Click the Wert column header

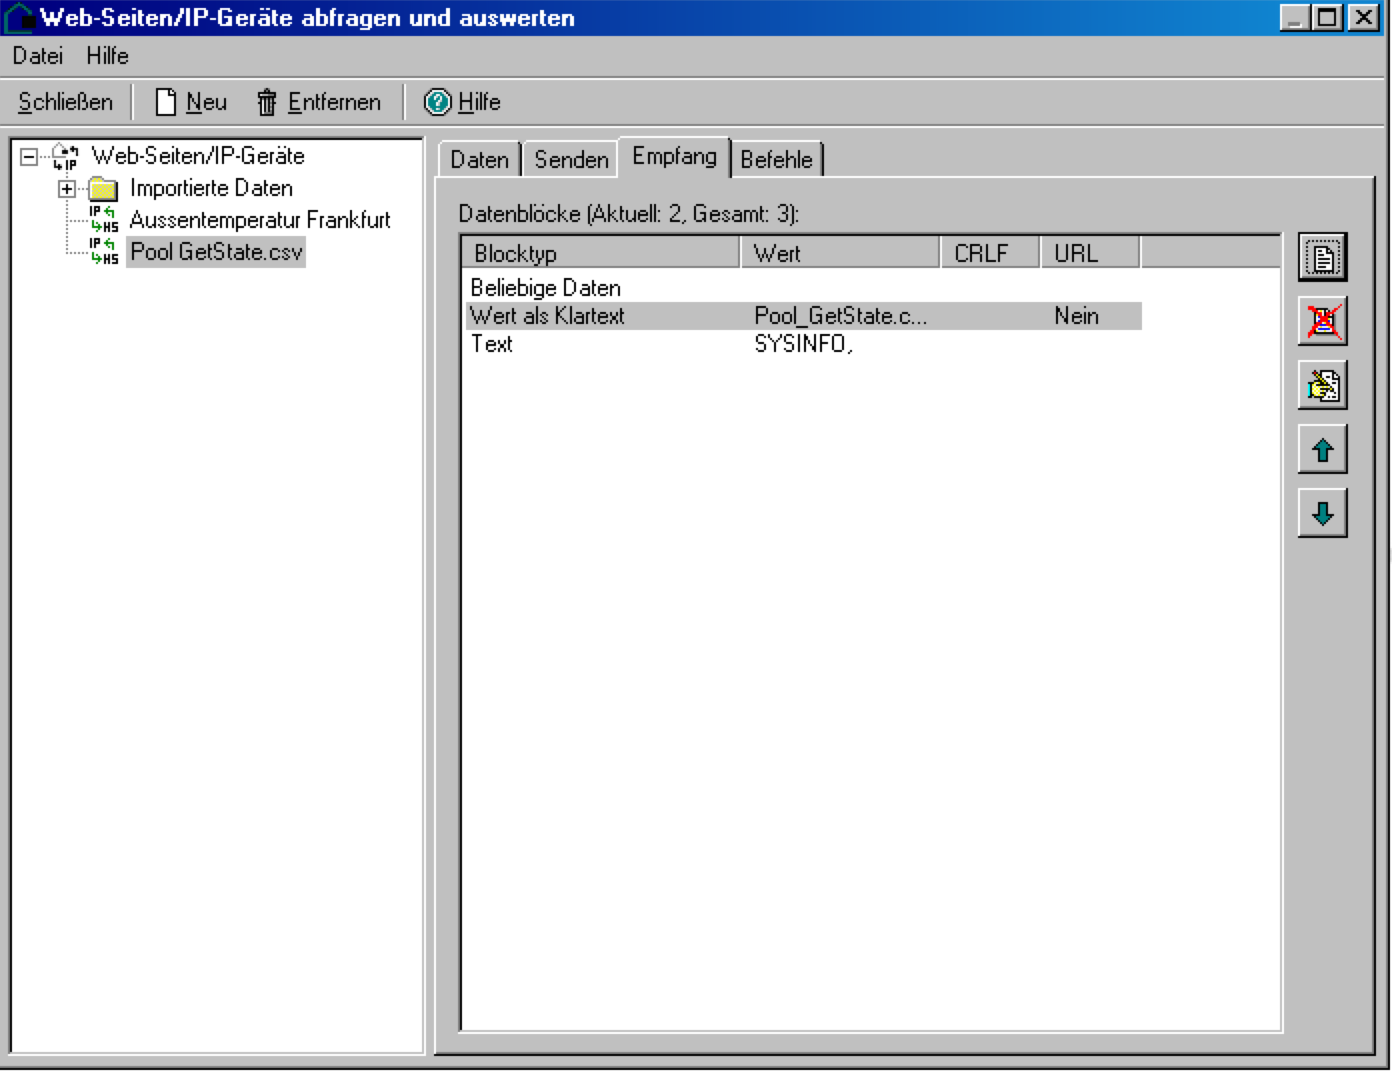click(840, 253)
